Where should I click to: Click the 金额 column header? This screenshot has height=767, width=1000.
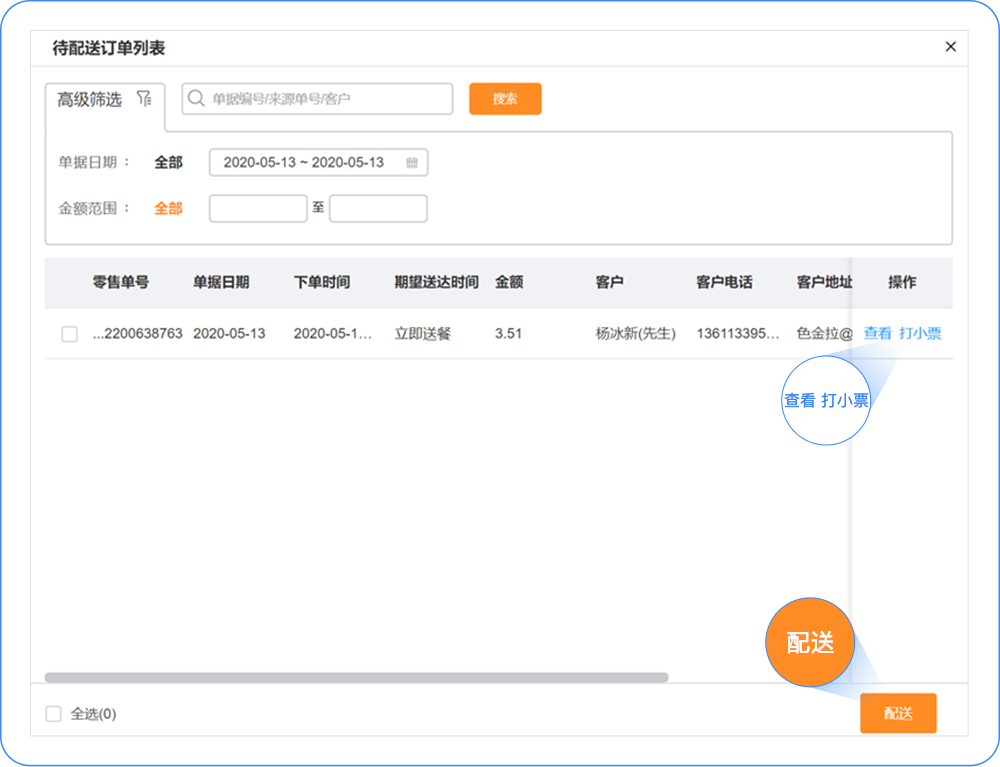(x=509, y=282)
